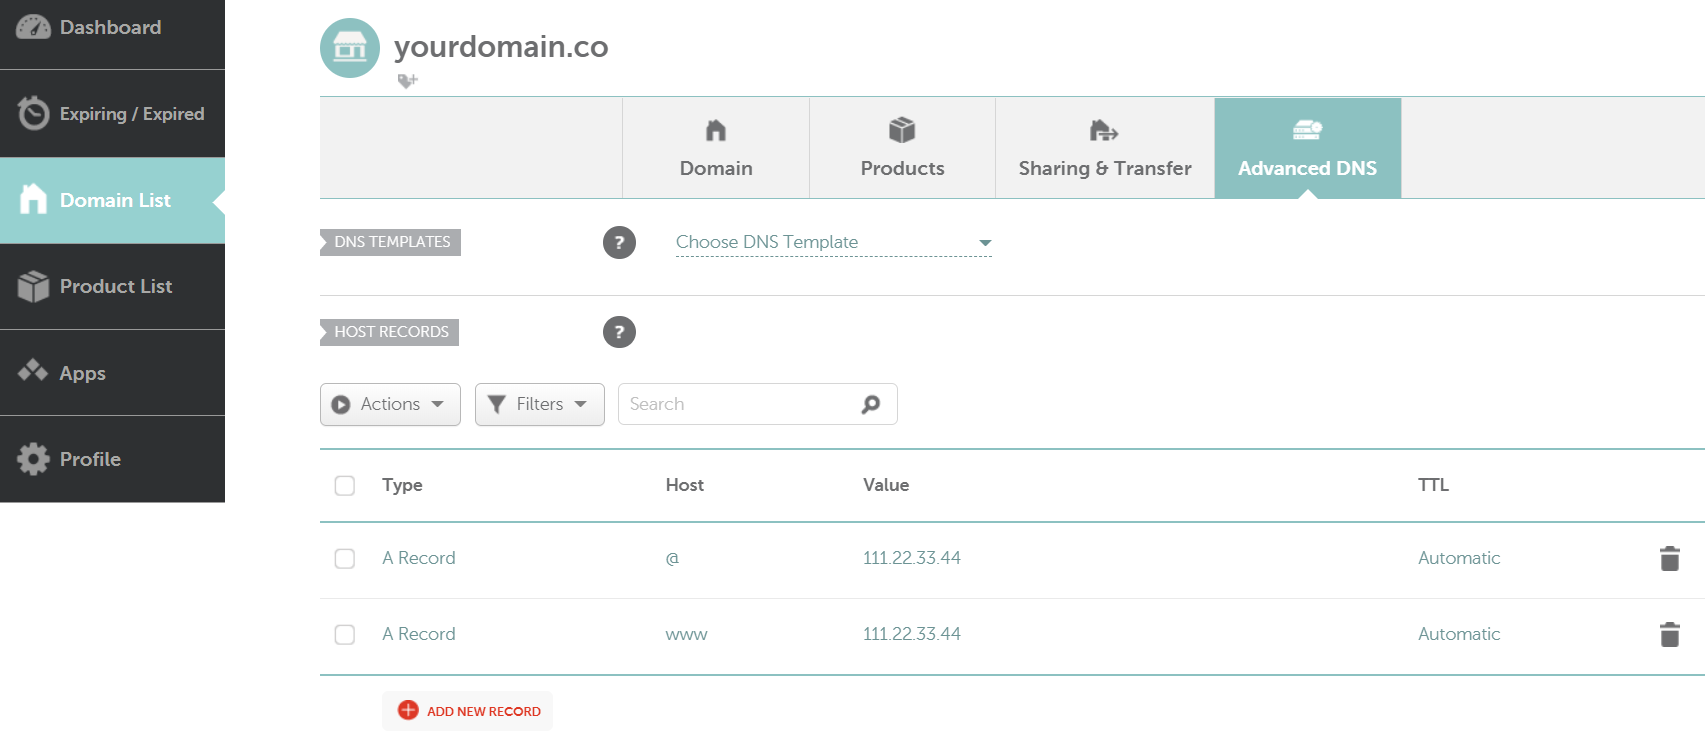Edit value 111.22.33.44 of www record
1707x742 pixels.
coord(912,634)
